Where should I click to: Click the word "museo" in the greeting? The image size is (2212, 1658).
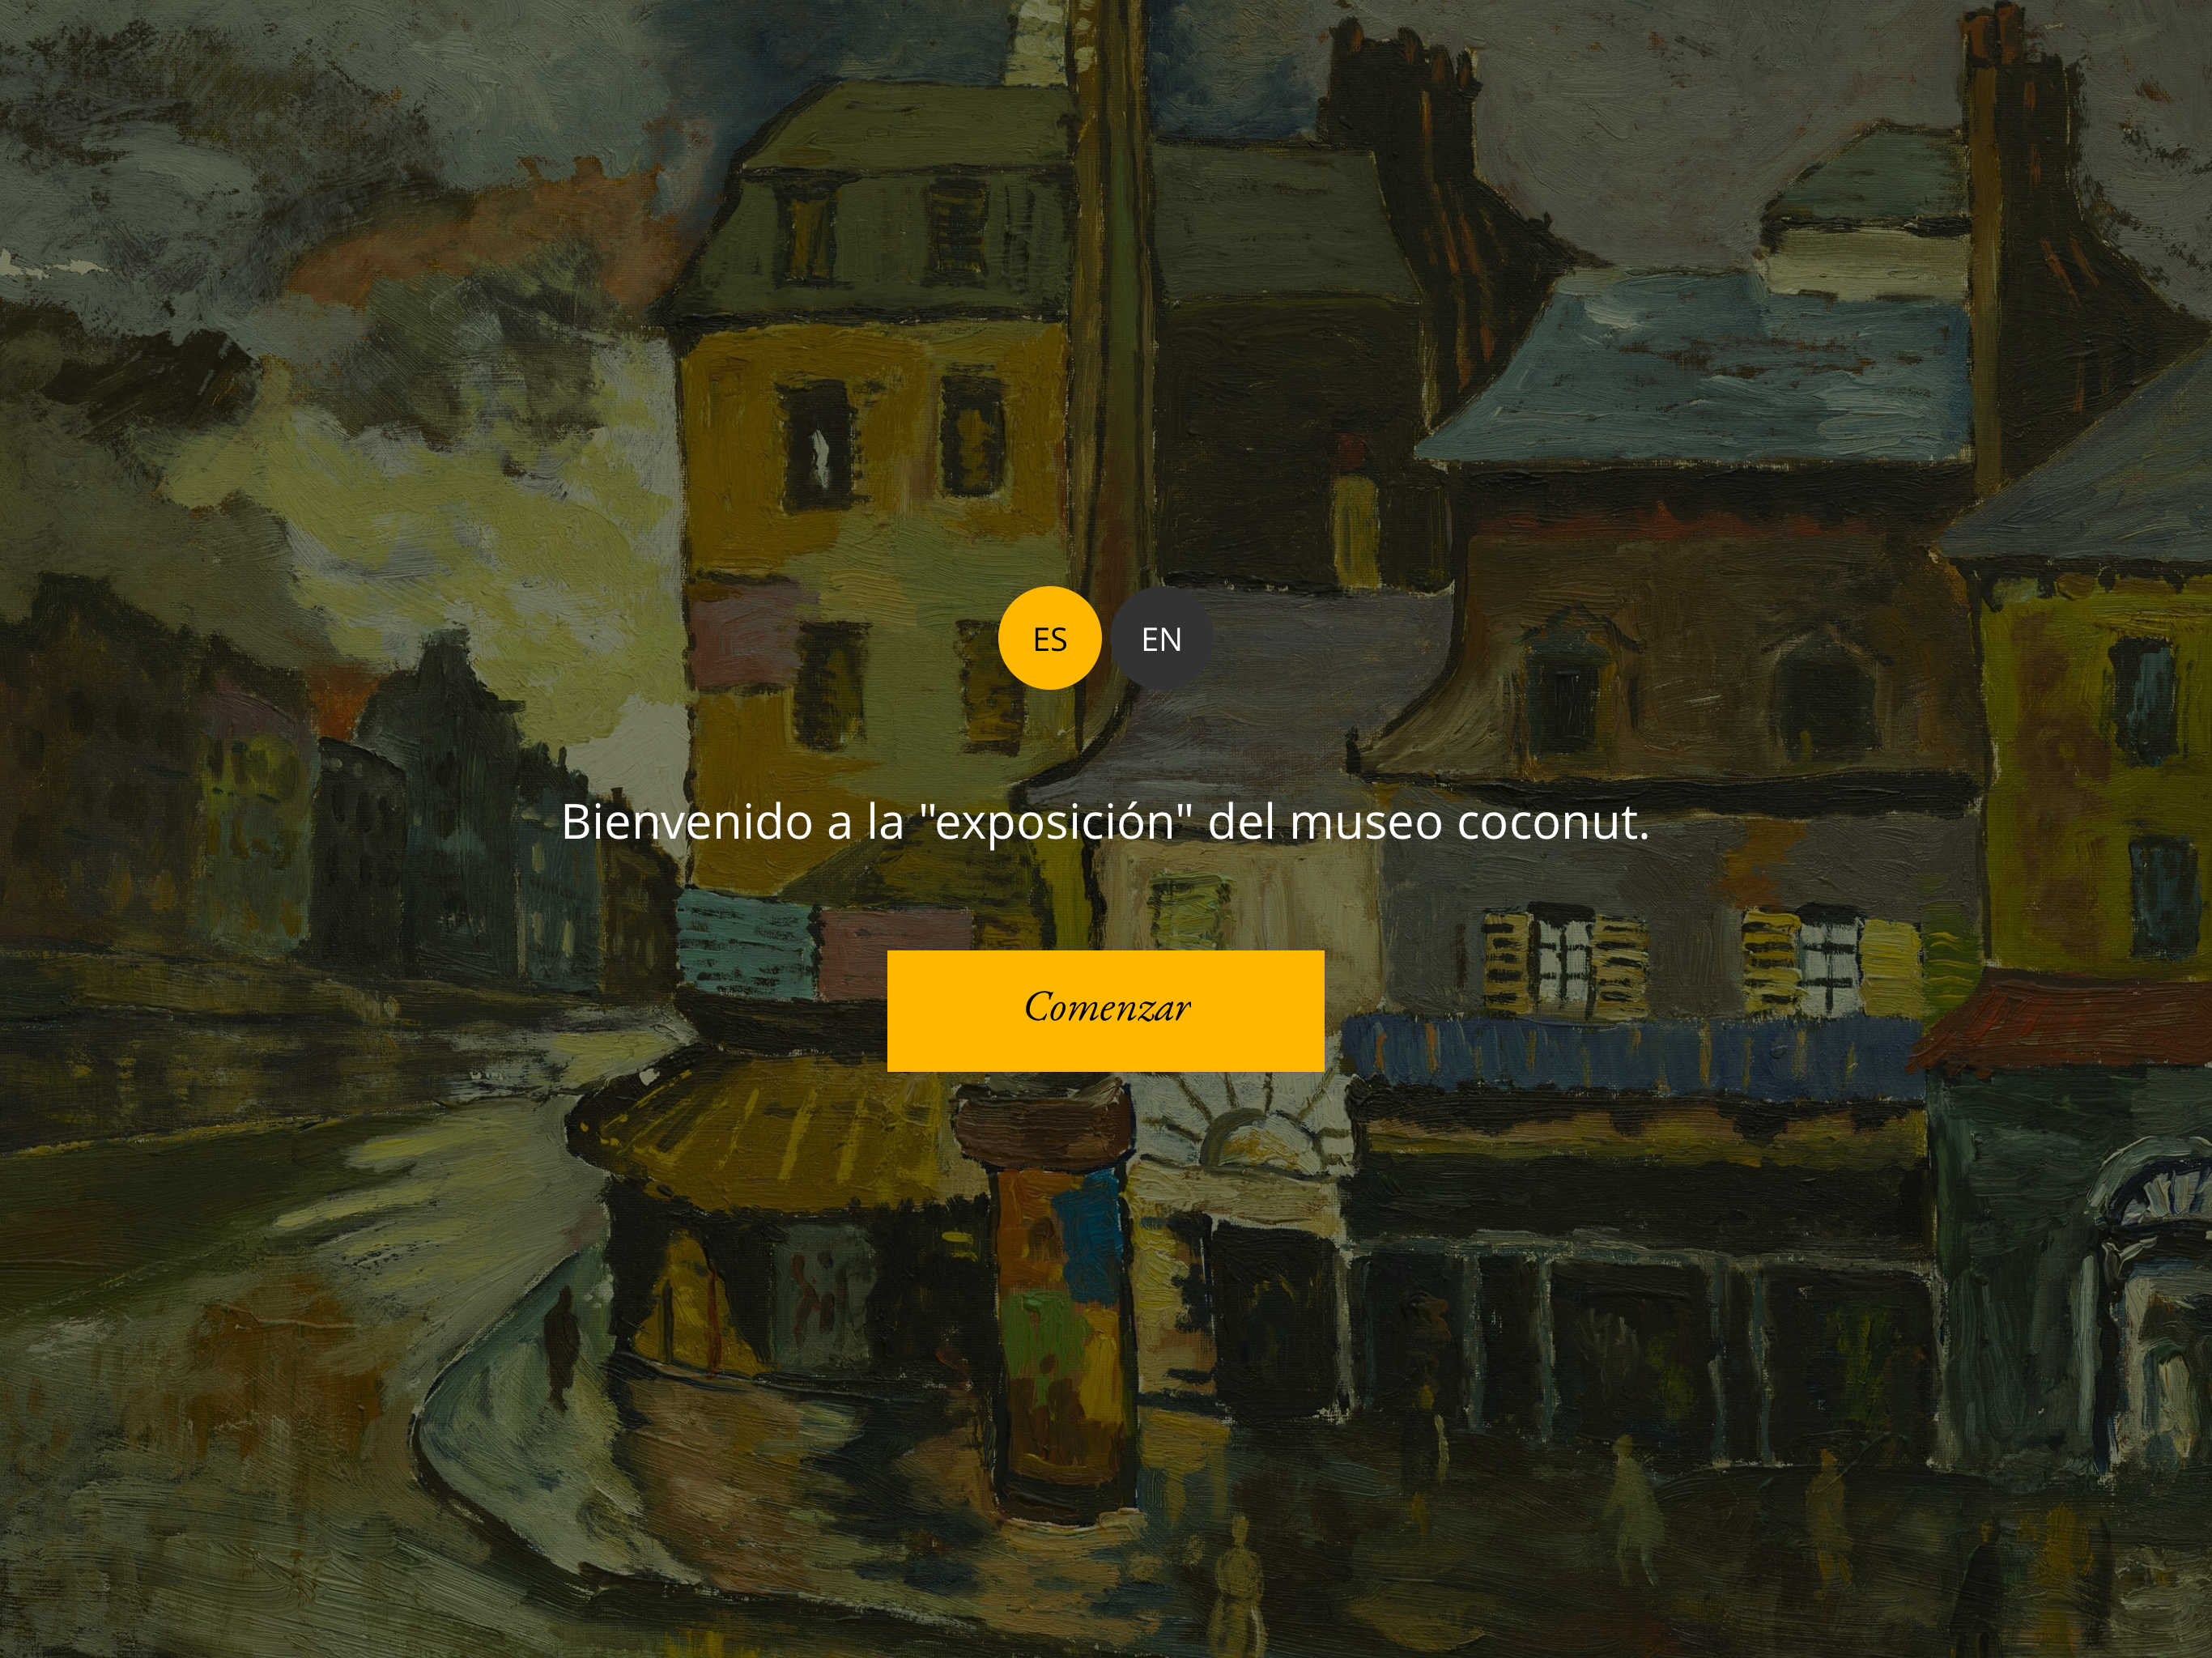(1366, 822)
